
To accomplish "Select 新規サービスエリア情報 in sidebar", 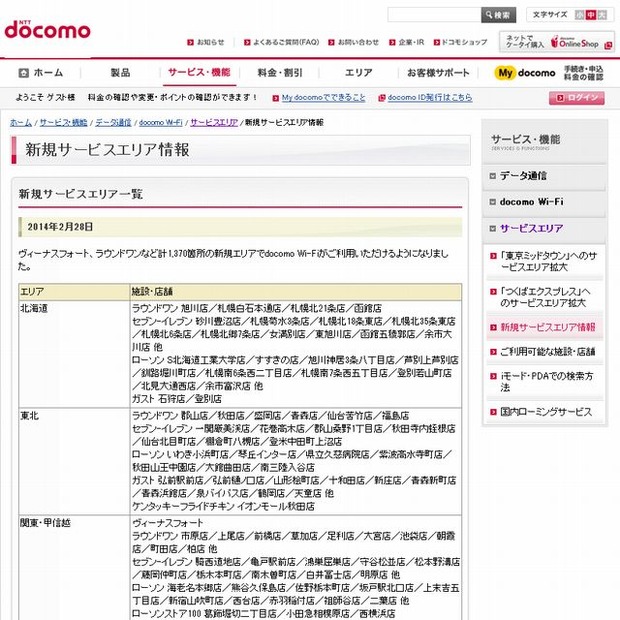I will (x=548, y=327).
